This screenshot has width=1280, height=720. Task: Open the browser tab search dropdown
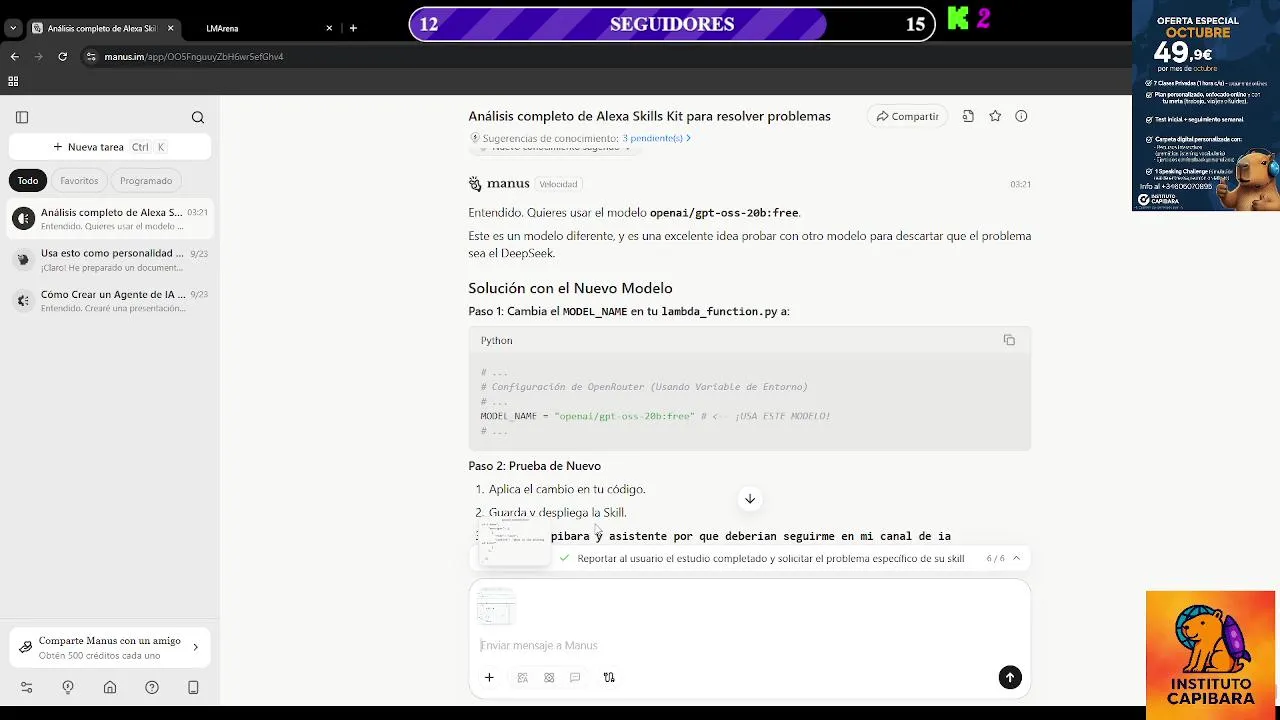pos(12,28)
